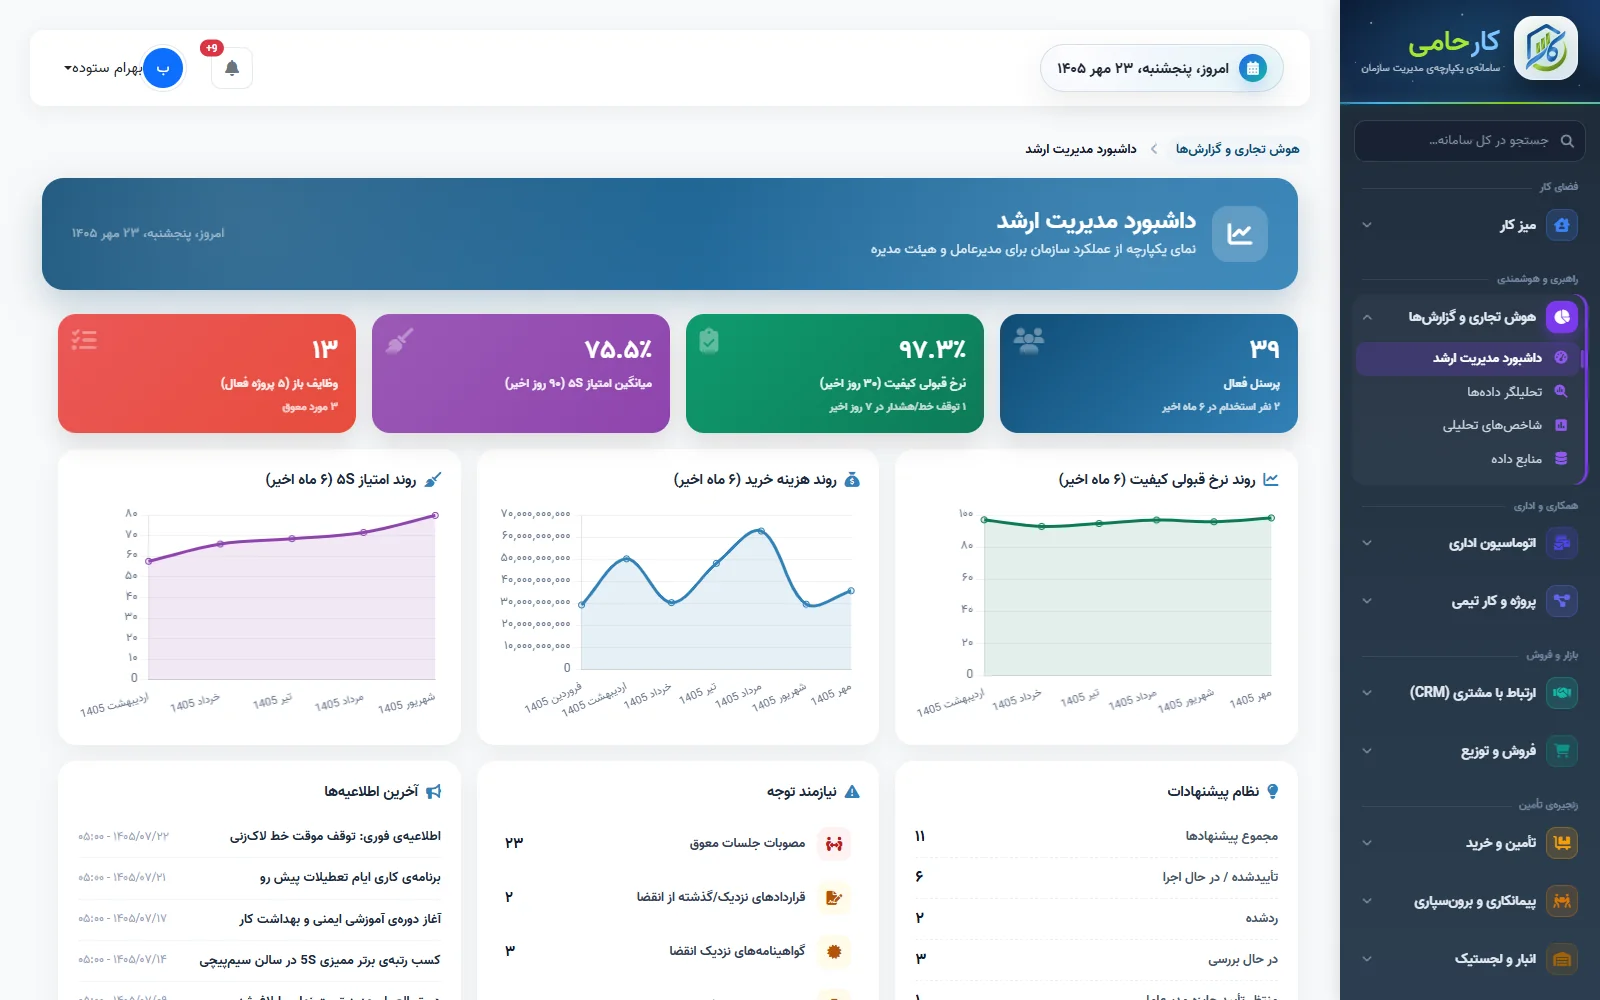Viewport: 1600px width, 1000px height.
Task: Click the وظایف باز red summary card
Action: (x=207, y=373)
